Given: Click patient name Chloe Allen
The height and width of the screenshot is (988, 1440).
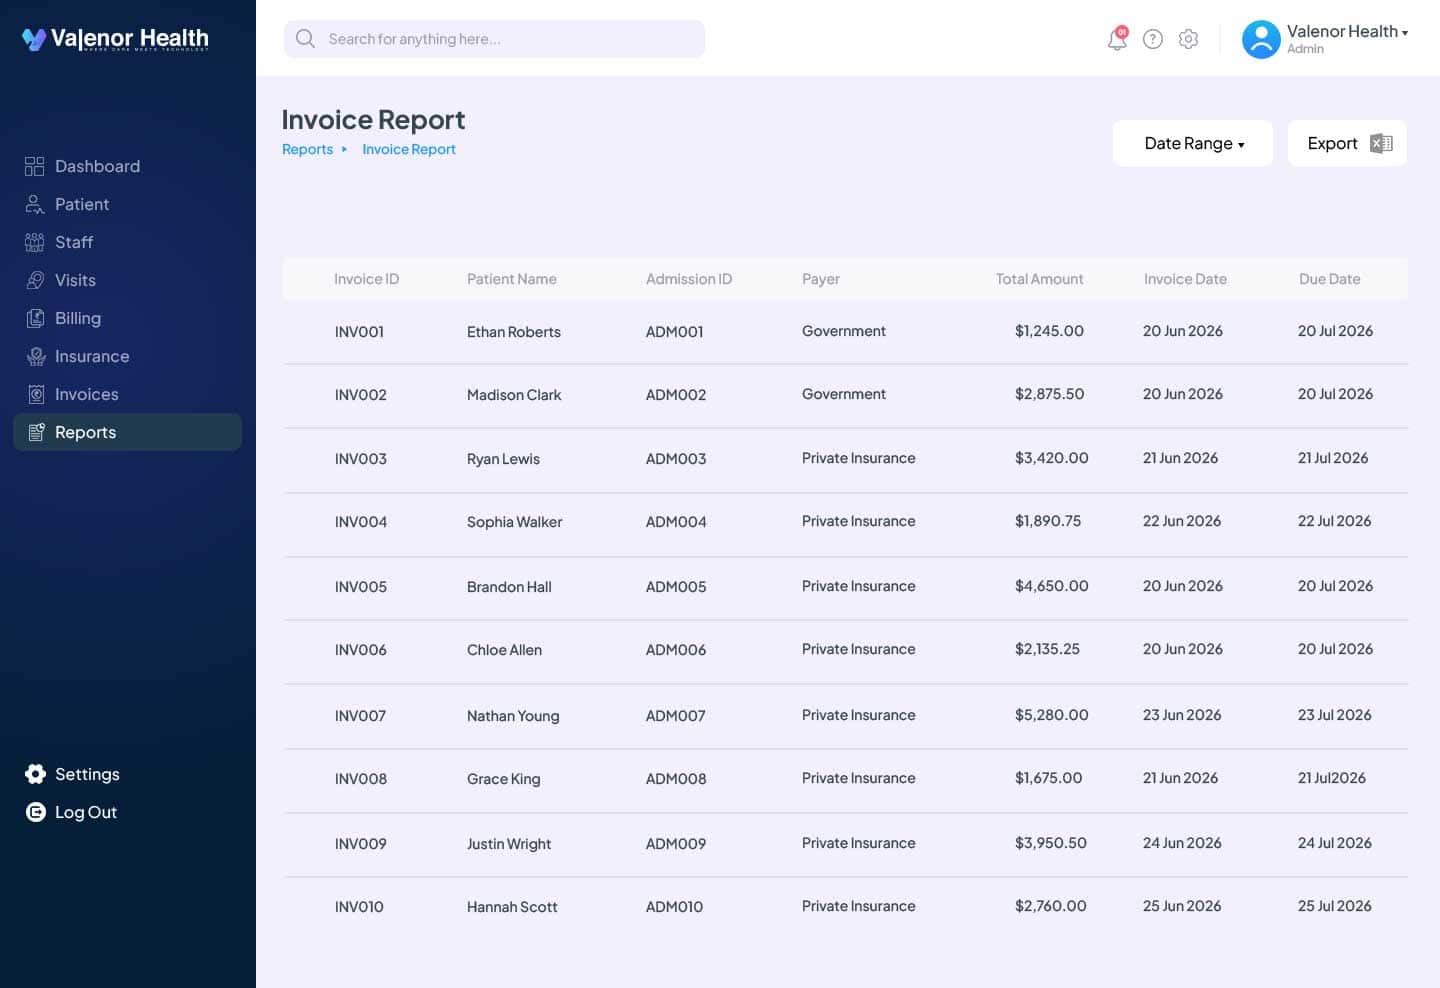Looking at the screenshot, I should pyautogui.click(x=504, y=650).
